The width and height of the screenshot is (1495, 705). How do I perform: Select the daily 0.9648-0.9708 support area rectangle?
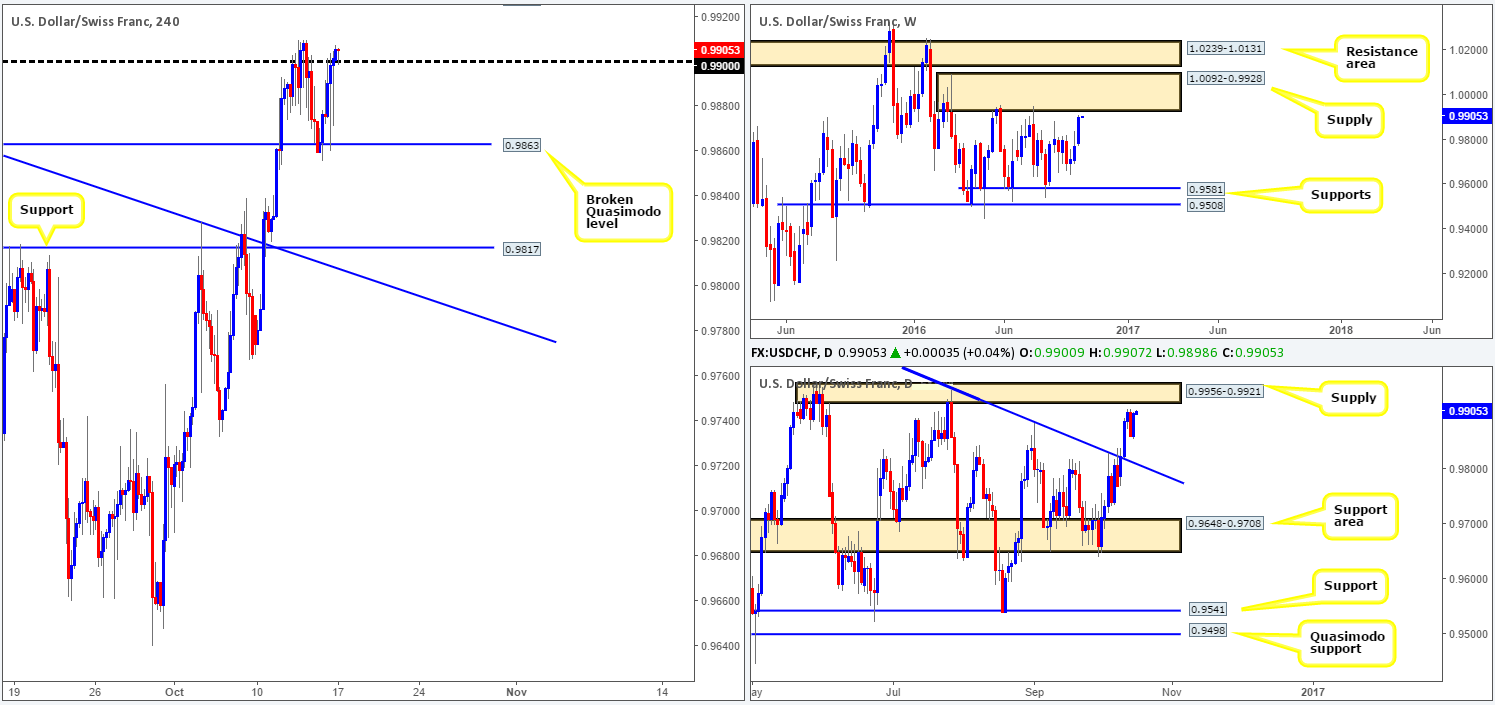tap(966, 535)
